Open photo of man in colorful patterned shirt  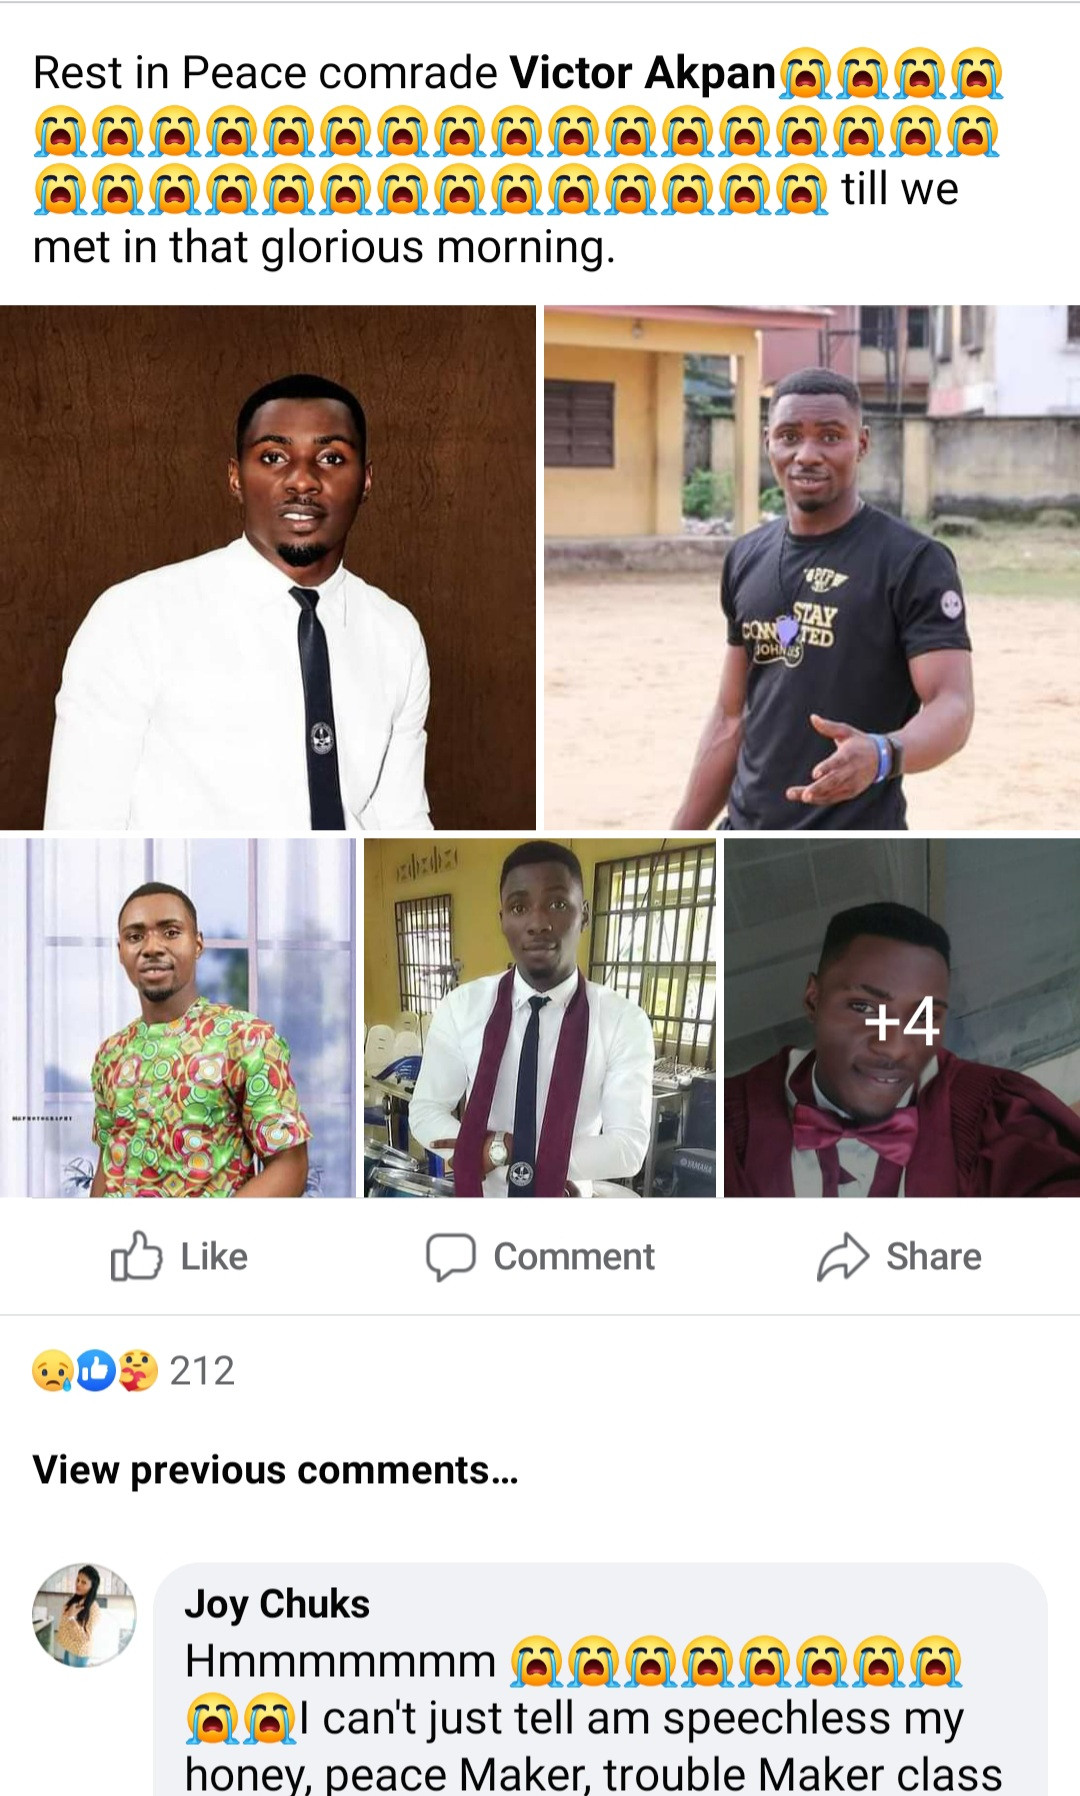pyautogui.click(x=178, y=1018)
